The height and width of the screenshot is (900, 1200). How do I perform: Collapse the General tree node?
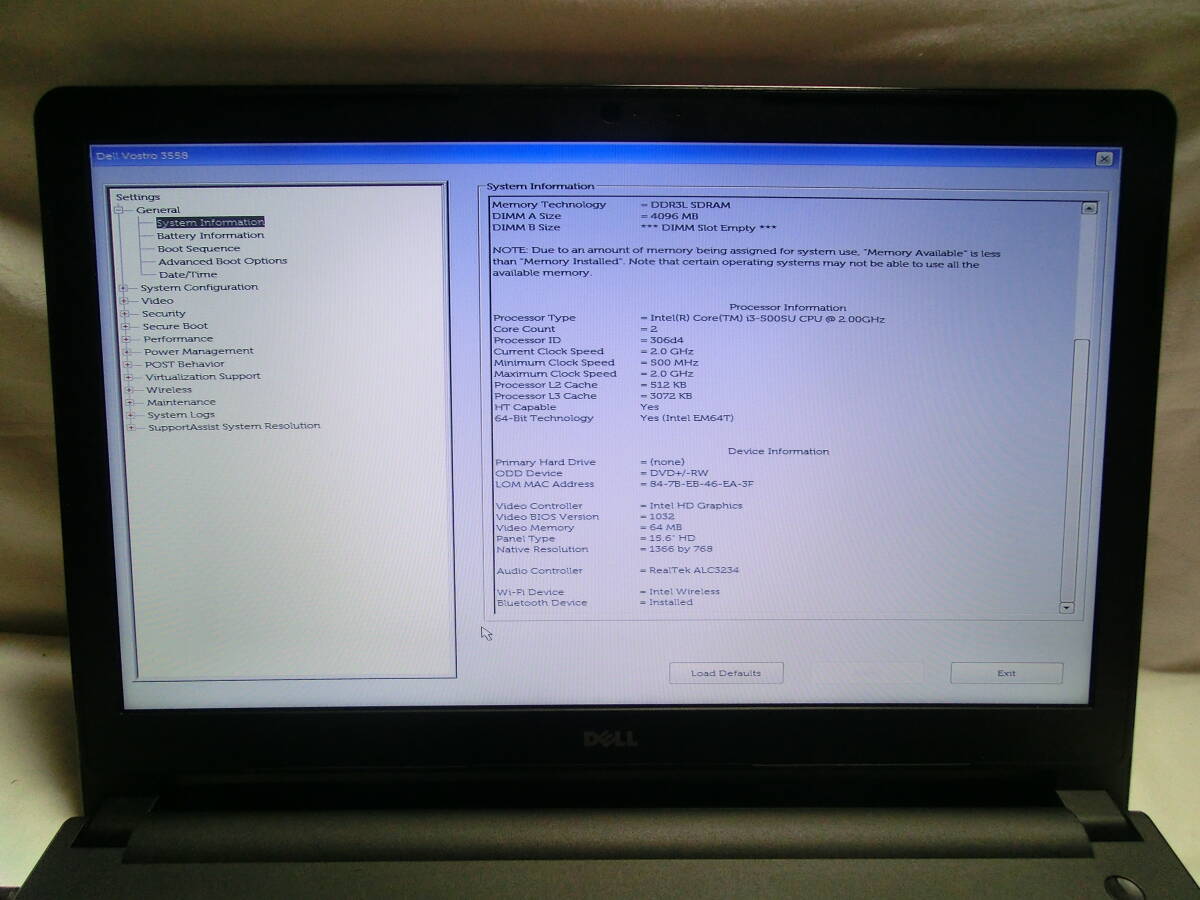coord(119,210)
